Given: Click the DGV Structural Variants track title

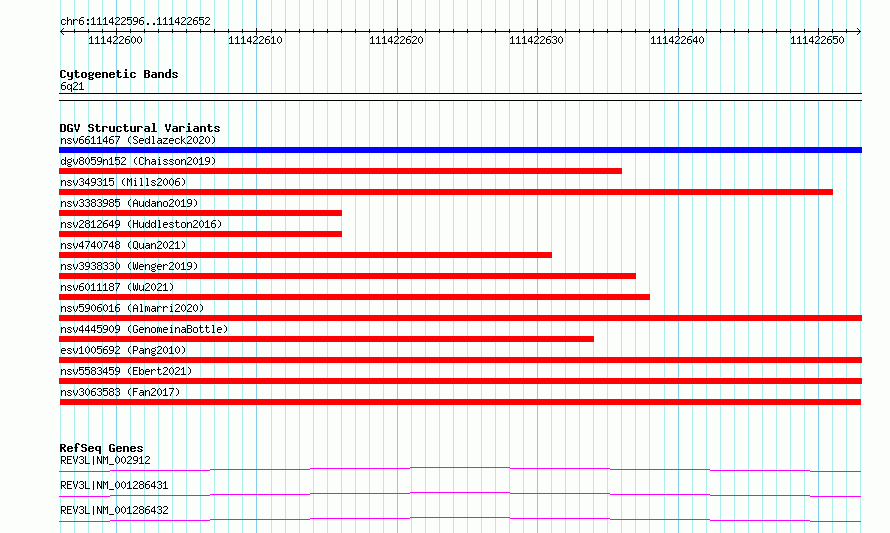Looking at the screenshot, I should [140, 128].
